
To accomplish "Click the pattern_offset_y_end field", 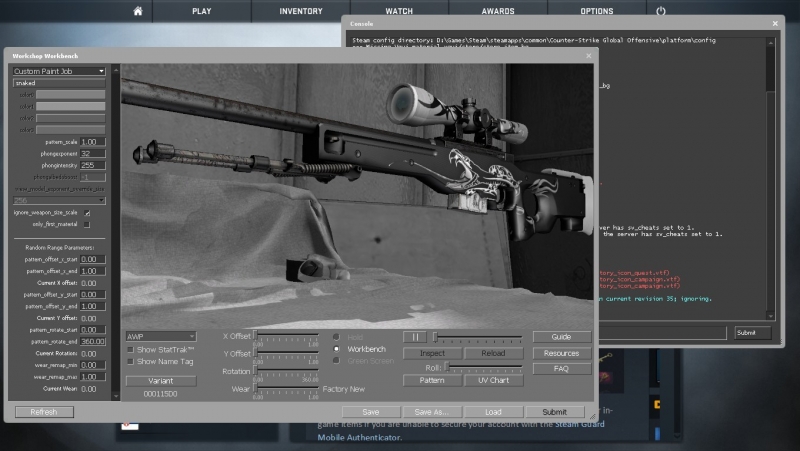I will (x=93, y=306).
